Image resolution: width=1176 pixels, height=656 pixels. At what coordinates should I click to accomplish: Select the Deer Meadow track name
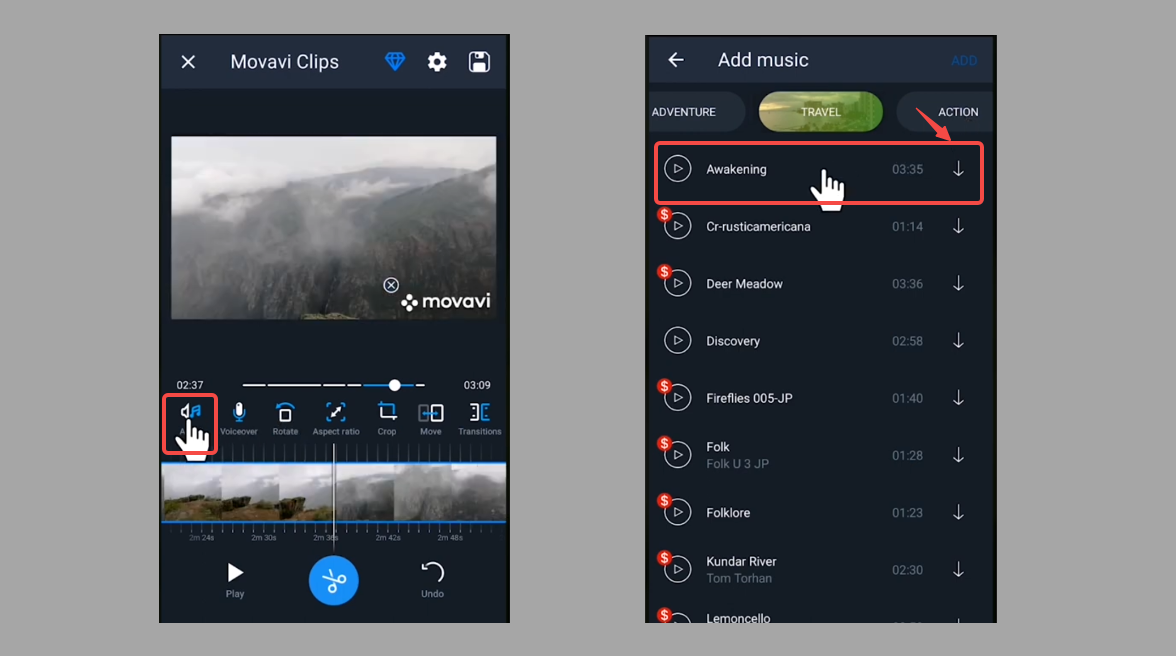[744, 283]
